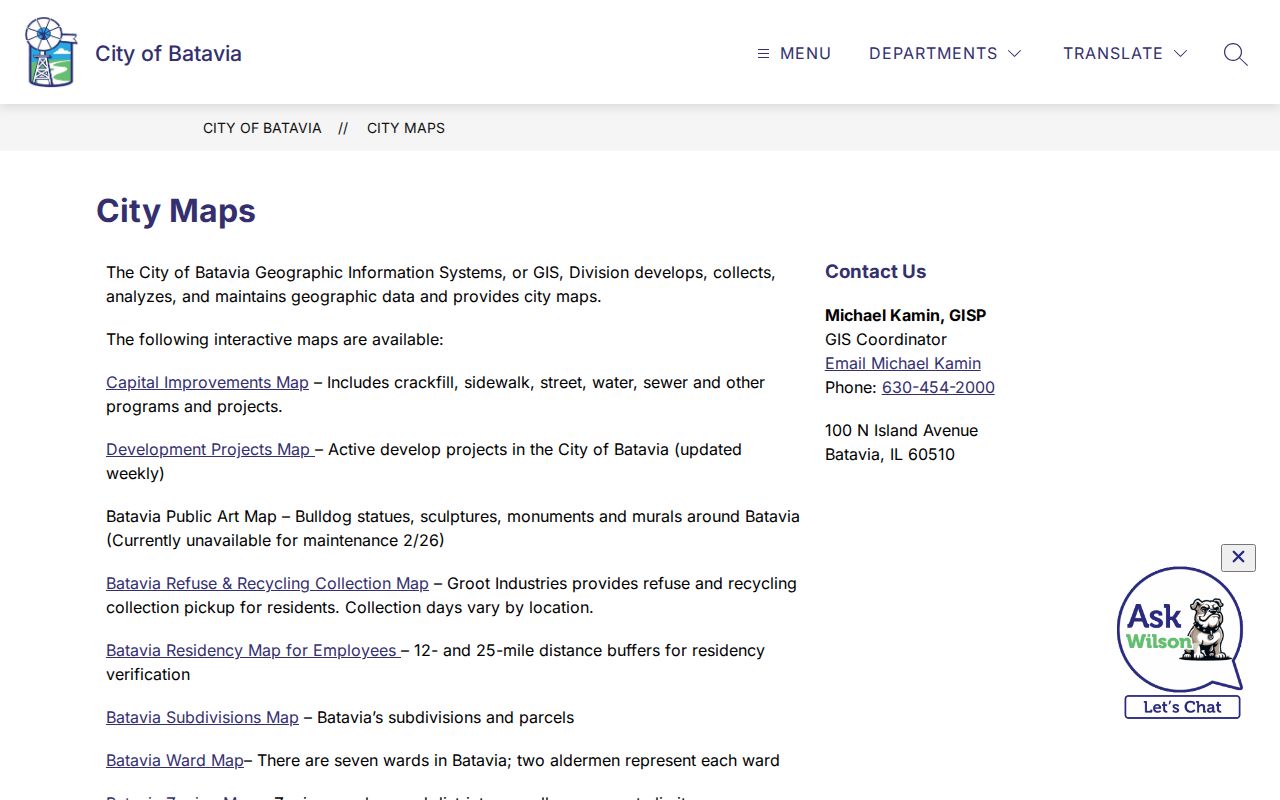Open the search magnifier icon
This screenshot has height=800, width=1280.
pos(1235,54)
